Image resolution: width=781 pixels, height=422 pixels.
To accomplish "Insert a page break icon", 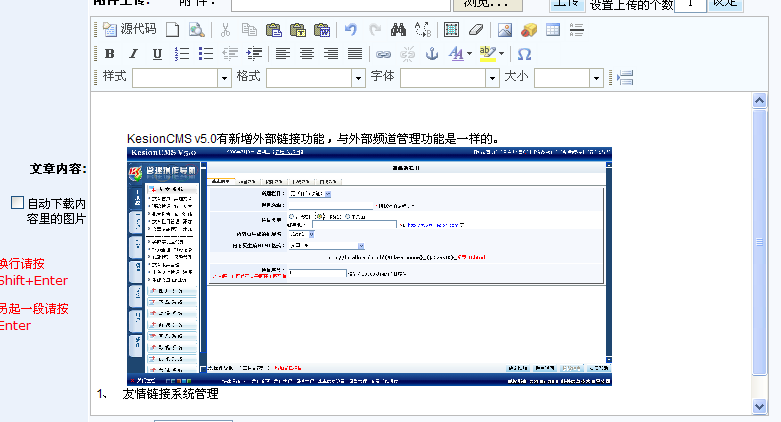I will [x=625, y=78].
